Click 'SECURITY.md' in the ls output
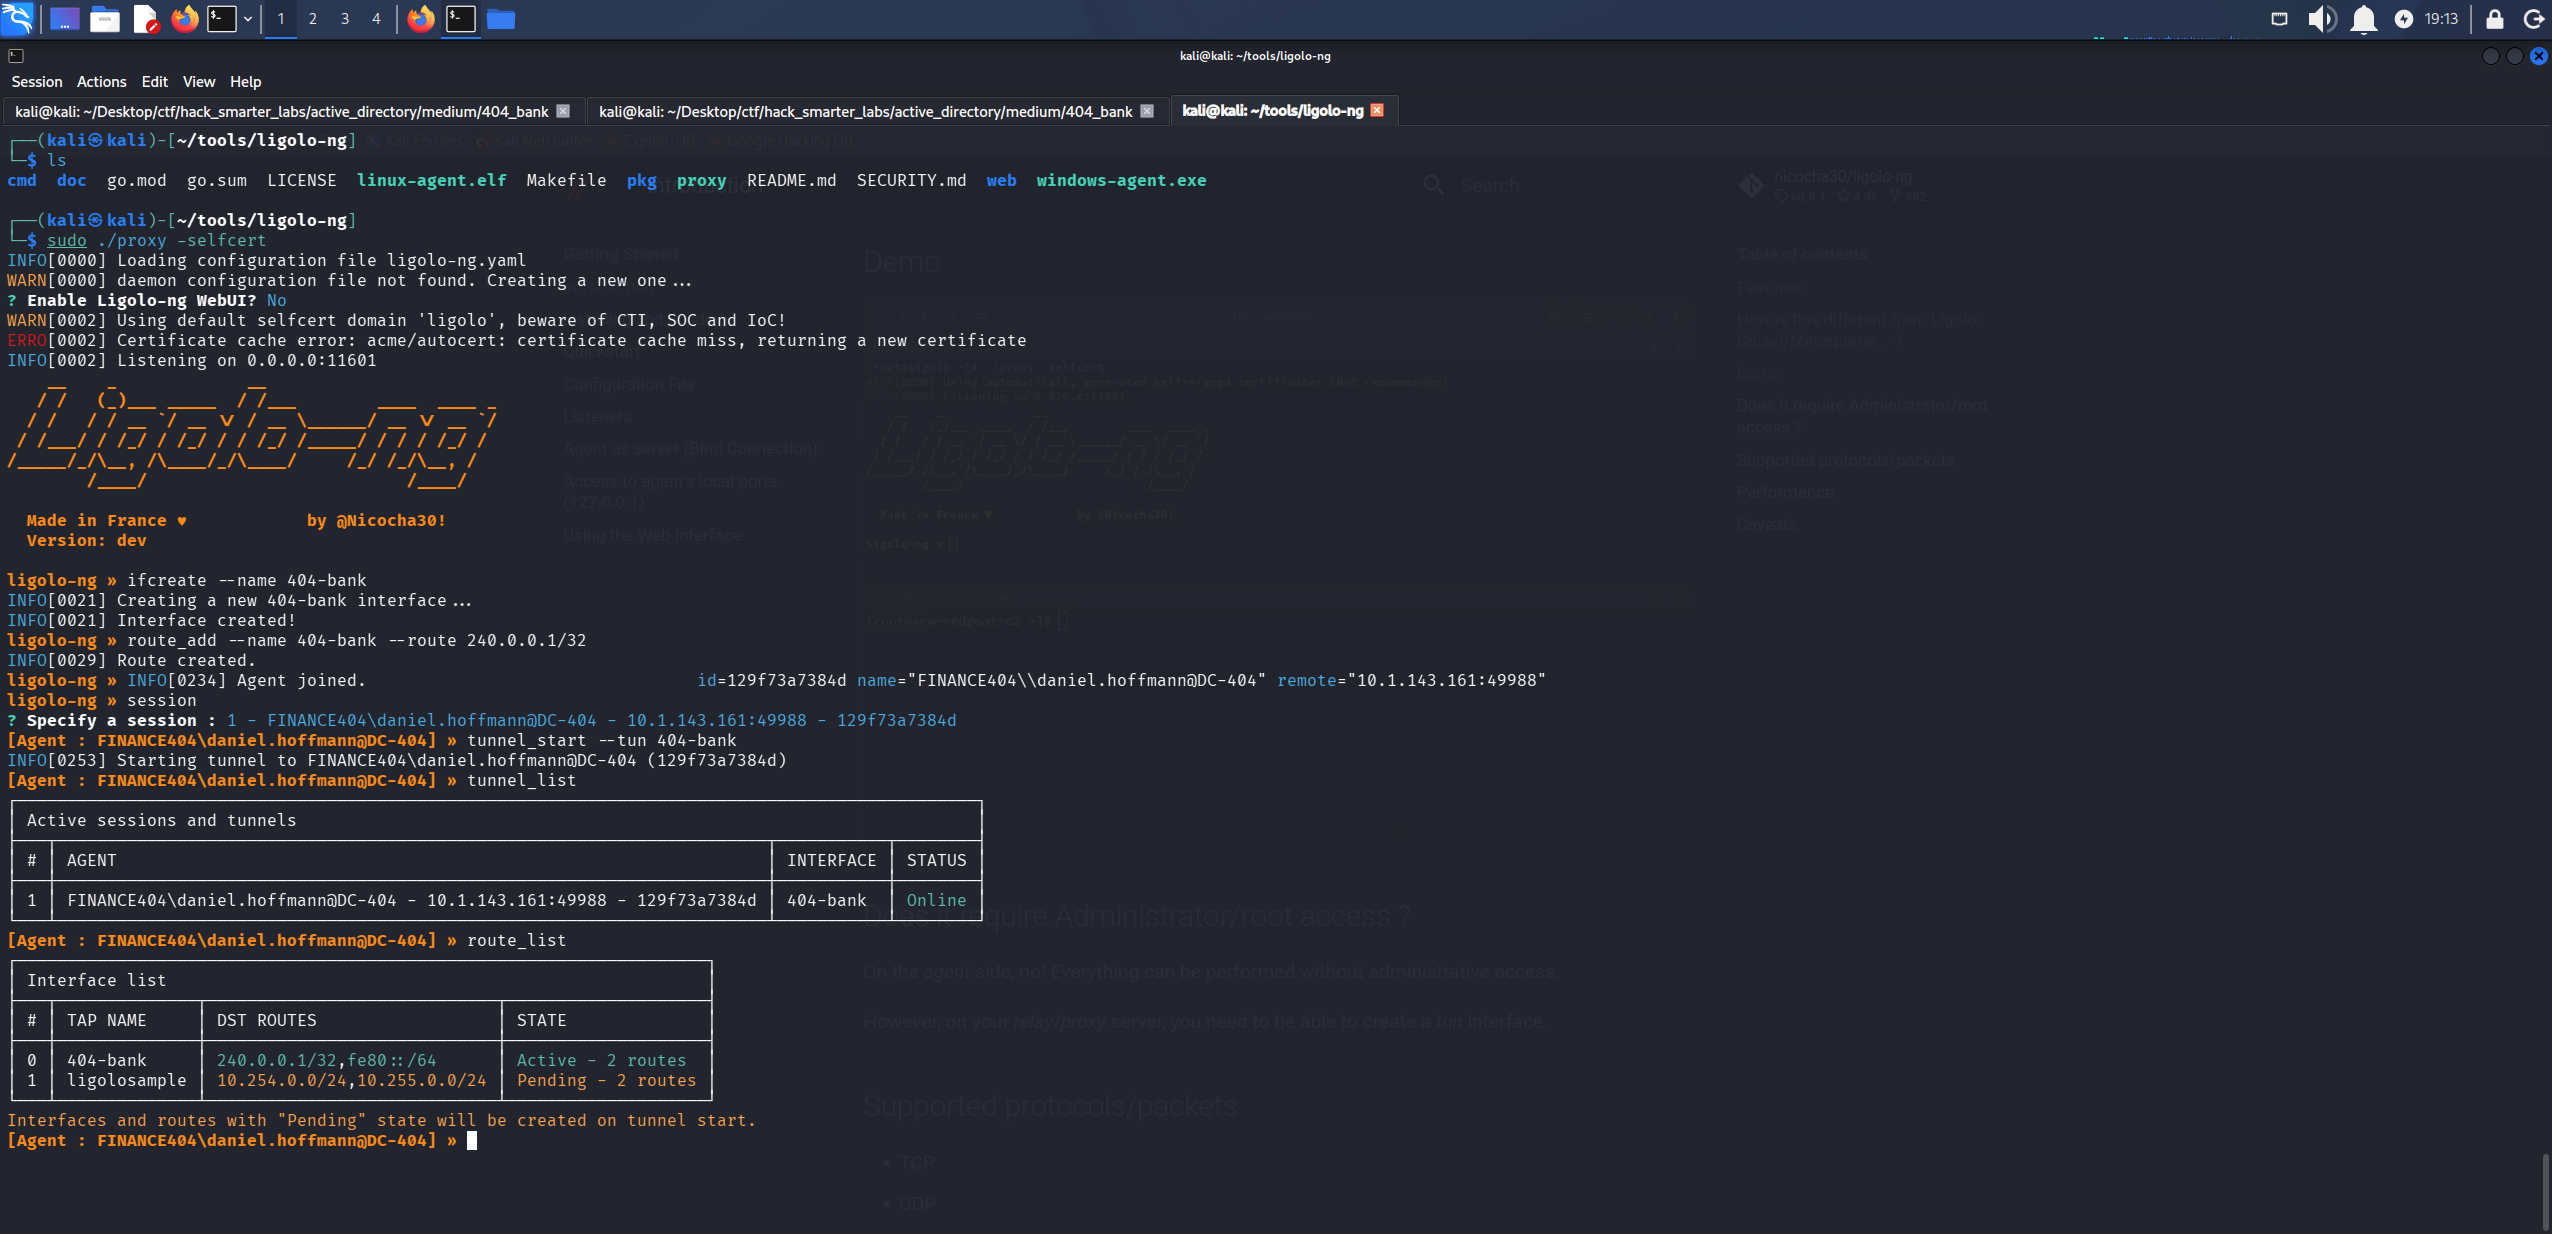Viewport: 2552px width, 1234px height. coord(911,180)
